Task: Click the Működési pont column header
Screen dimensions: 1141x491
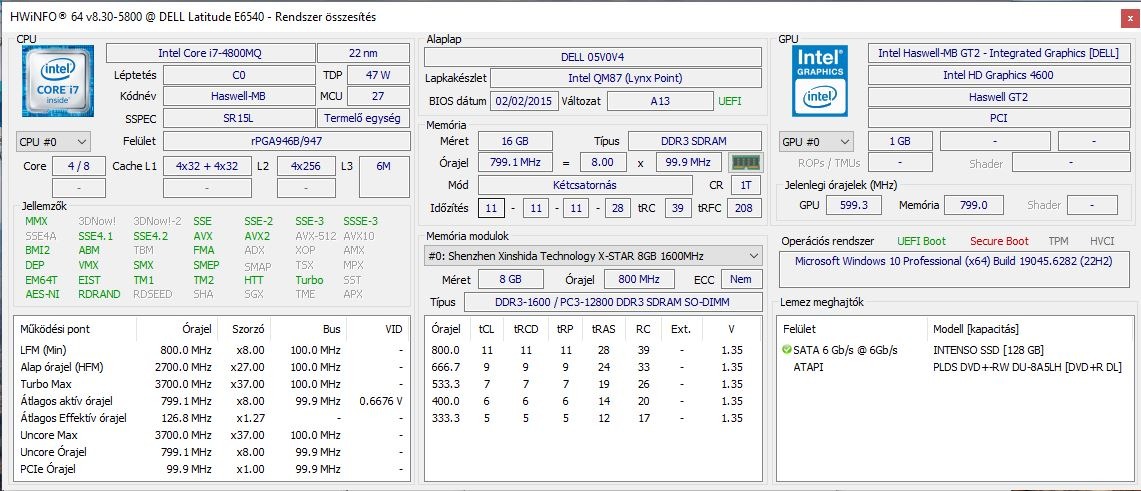Action: pyautogui.click(x=76, y=329)
